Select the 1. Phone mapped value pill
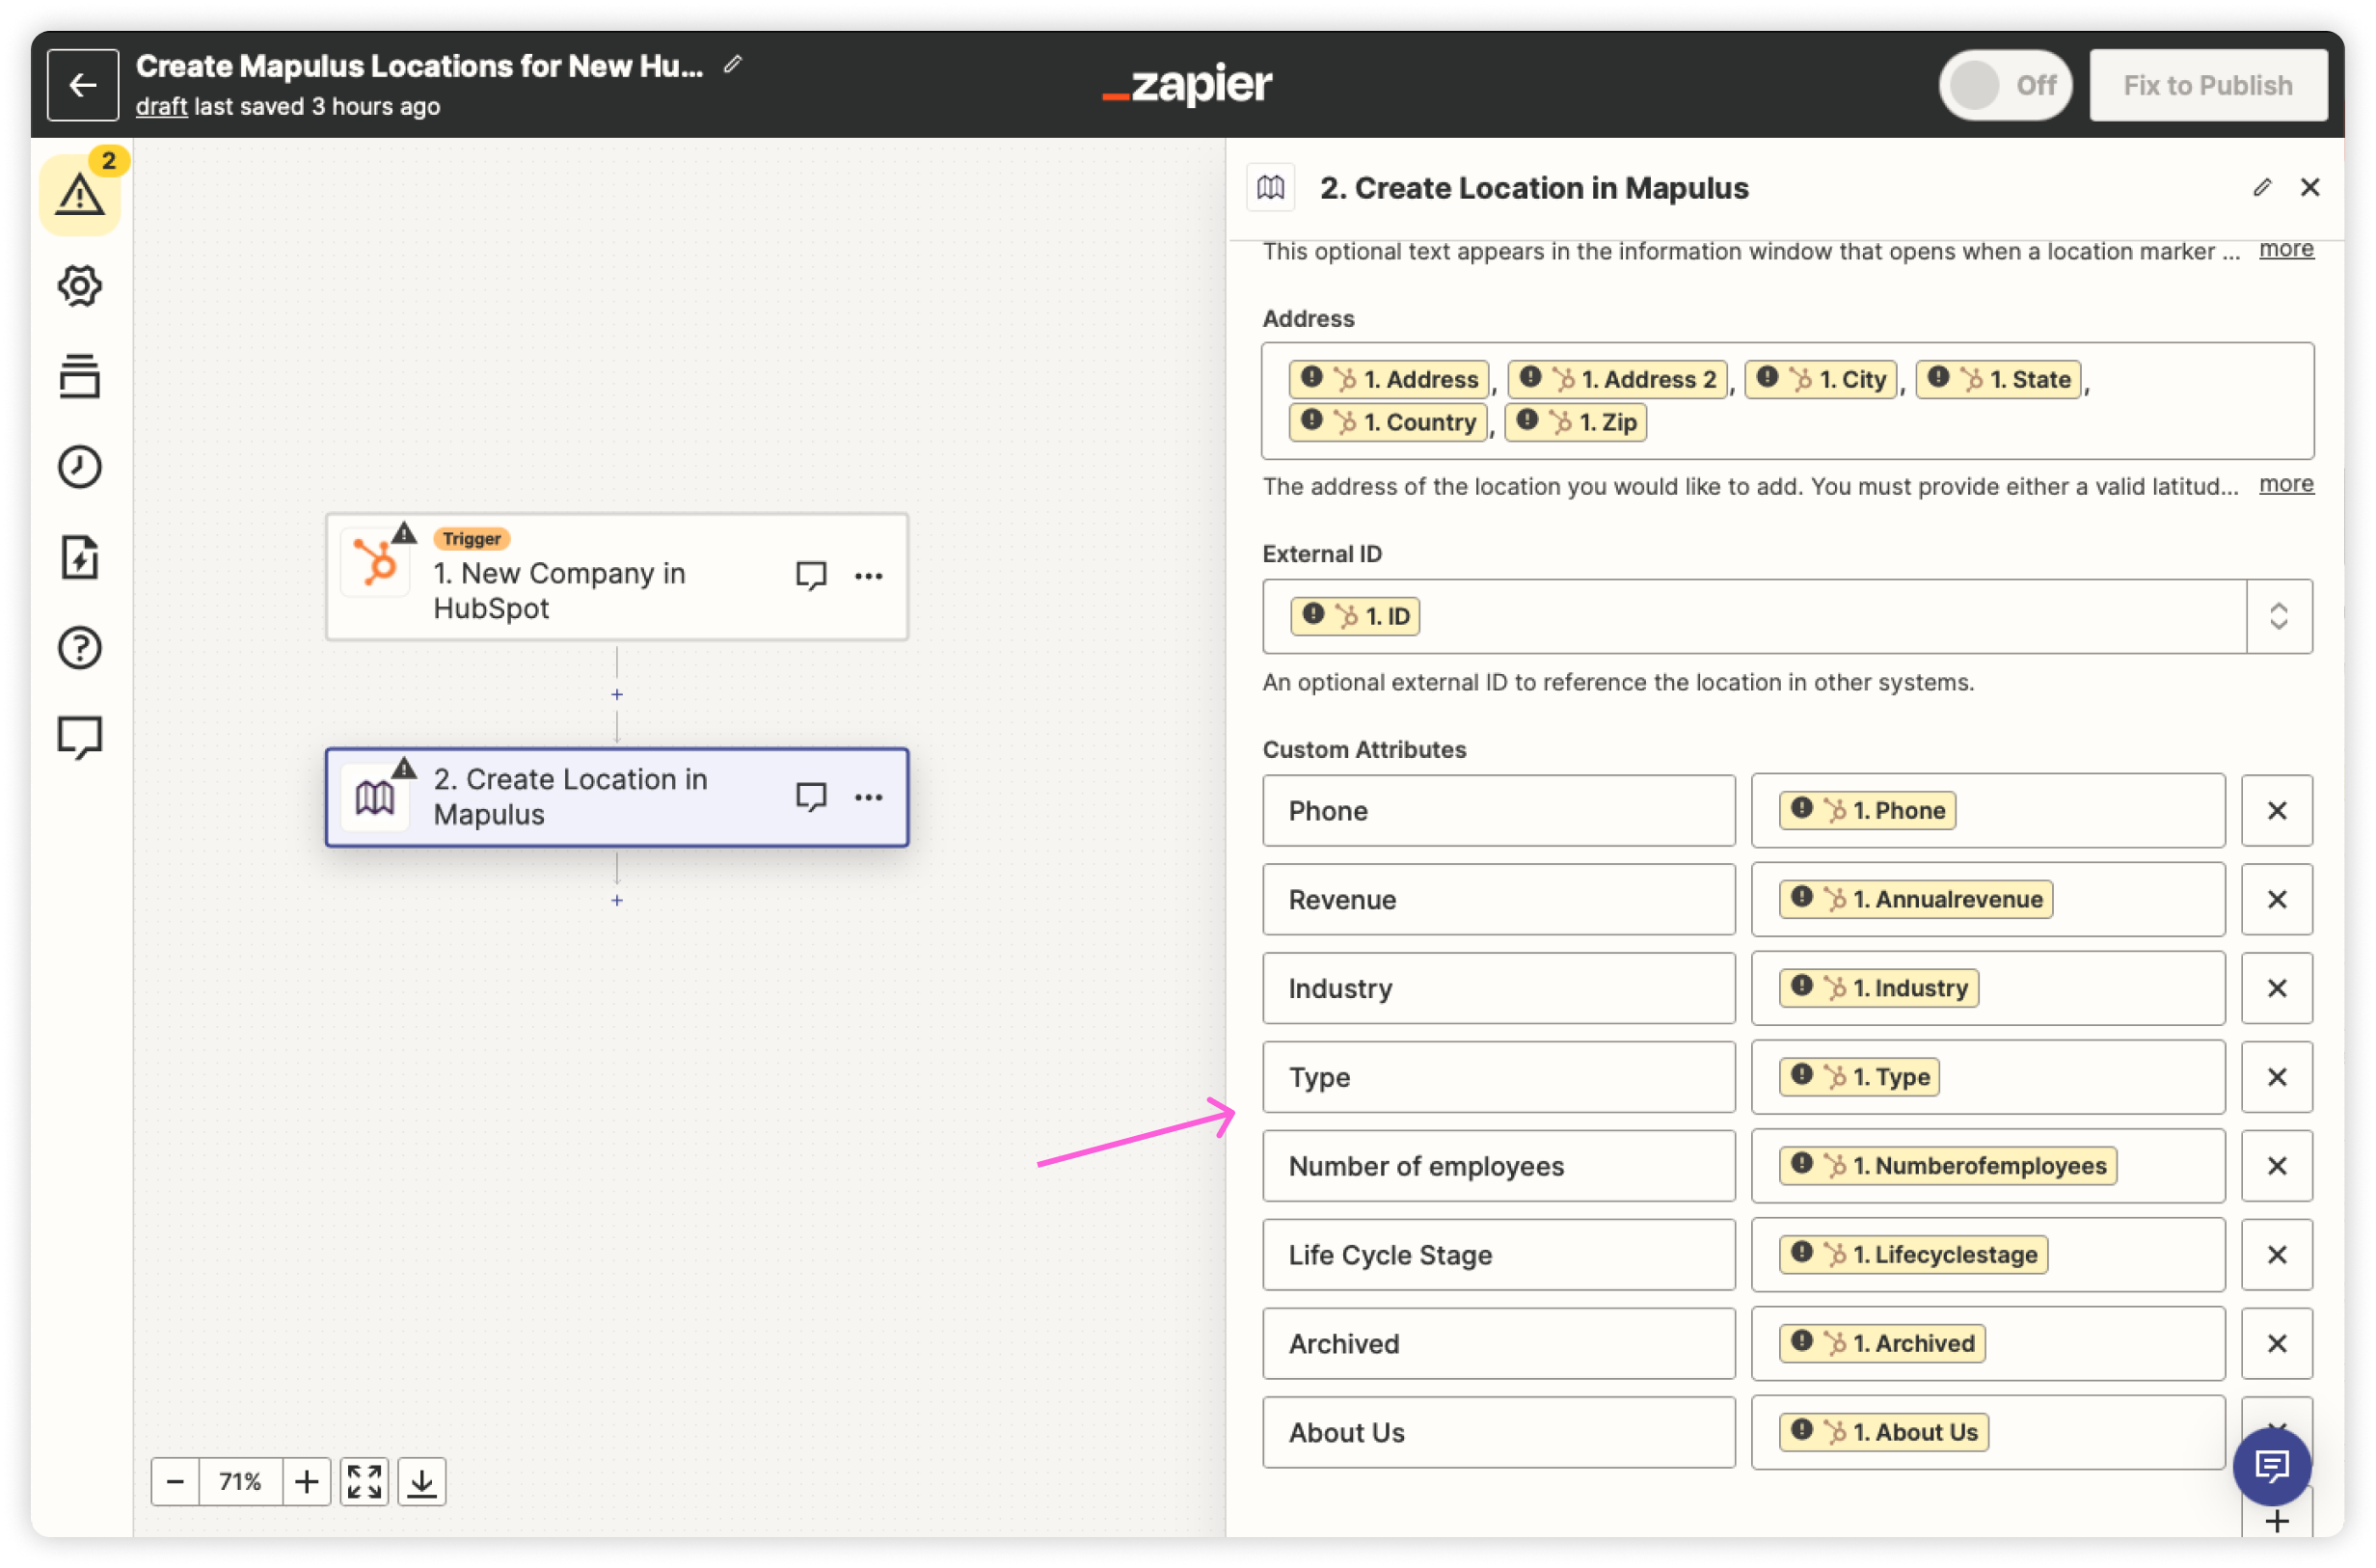Viewport: 2376px width, 1568px height. pos(1867,811)
